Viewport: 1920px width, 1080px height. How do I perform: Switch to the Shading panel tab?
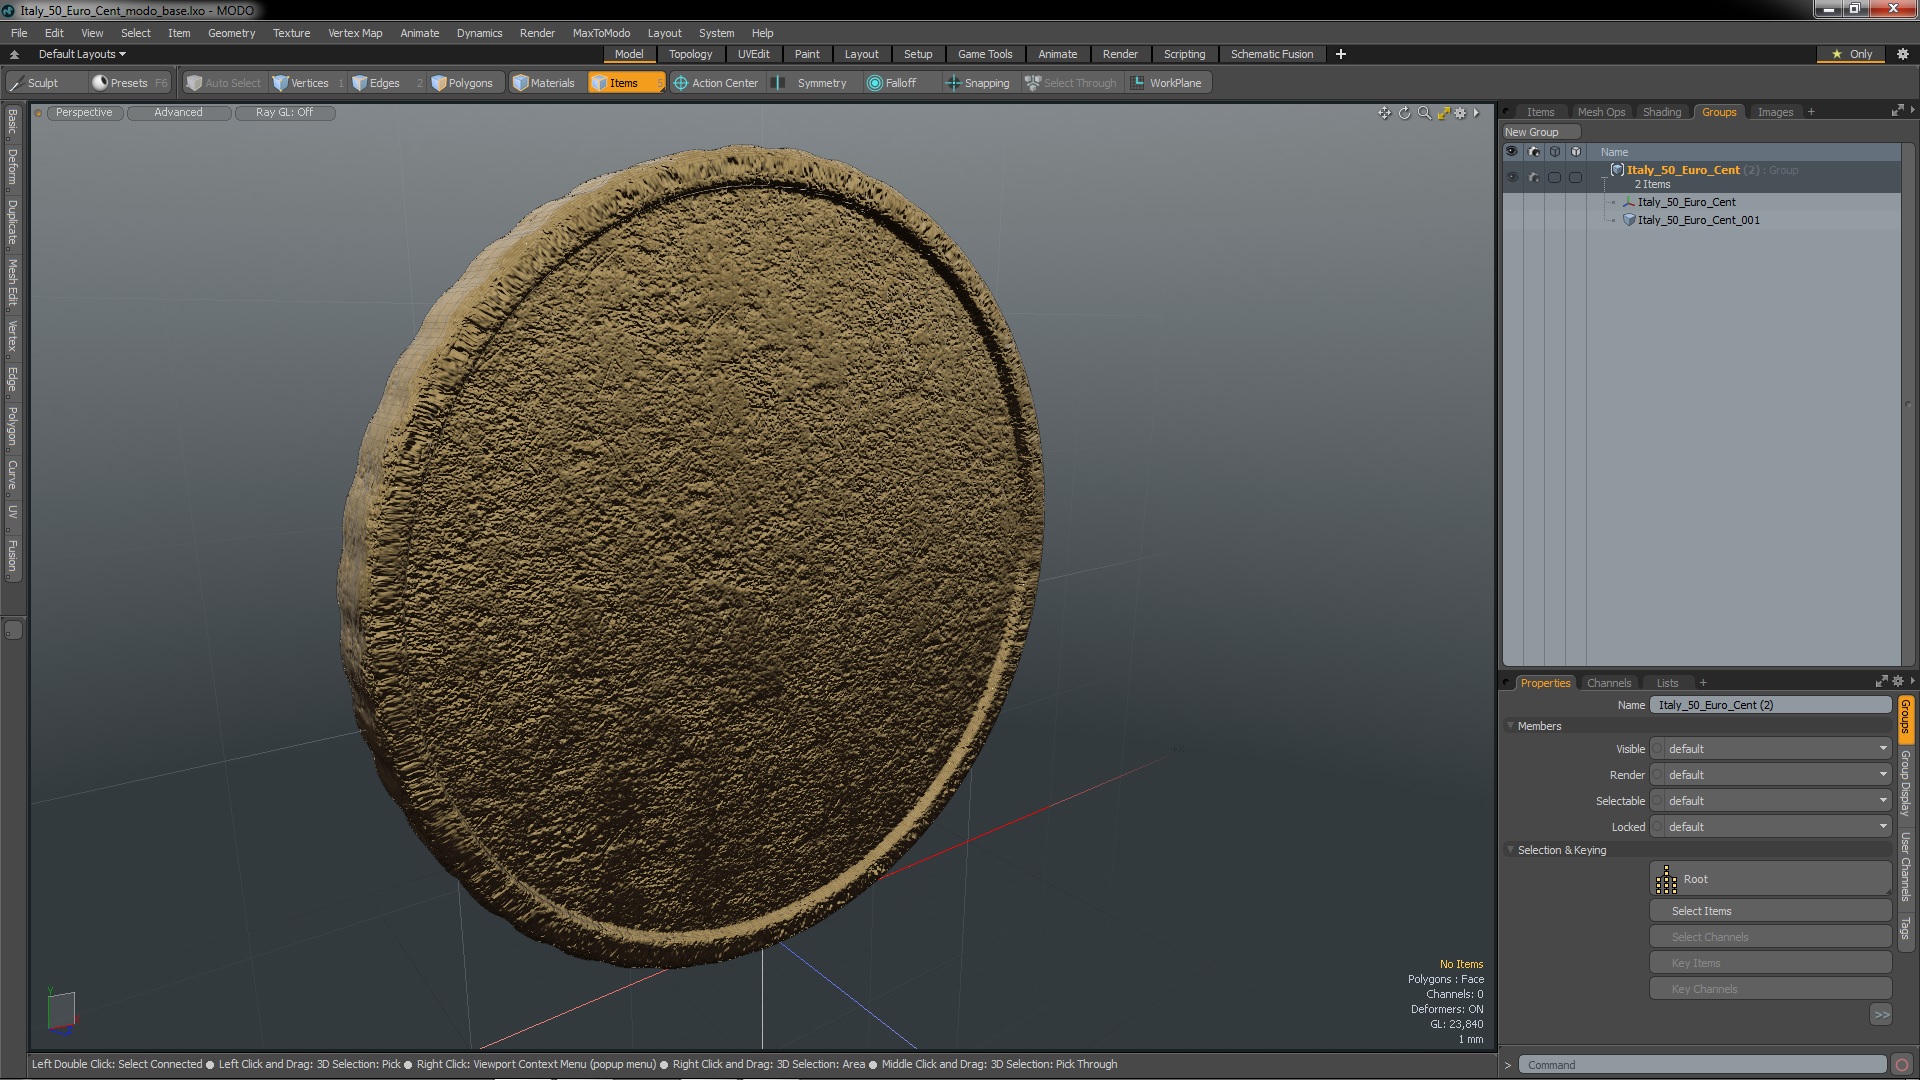[x=1661, y=112]
